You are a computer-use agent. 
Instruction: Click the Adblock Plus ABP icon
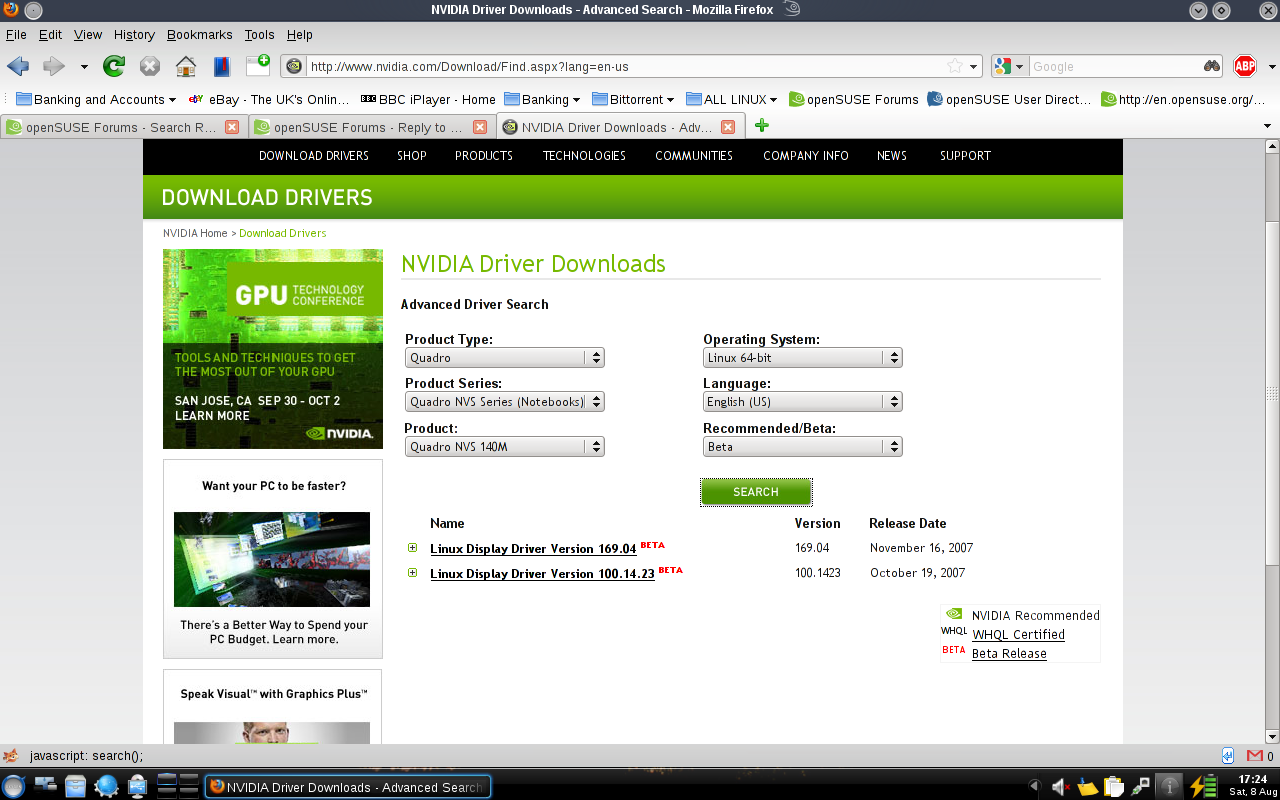click(1245, 66)
